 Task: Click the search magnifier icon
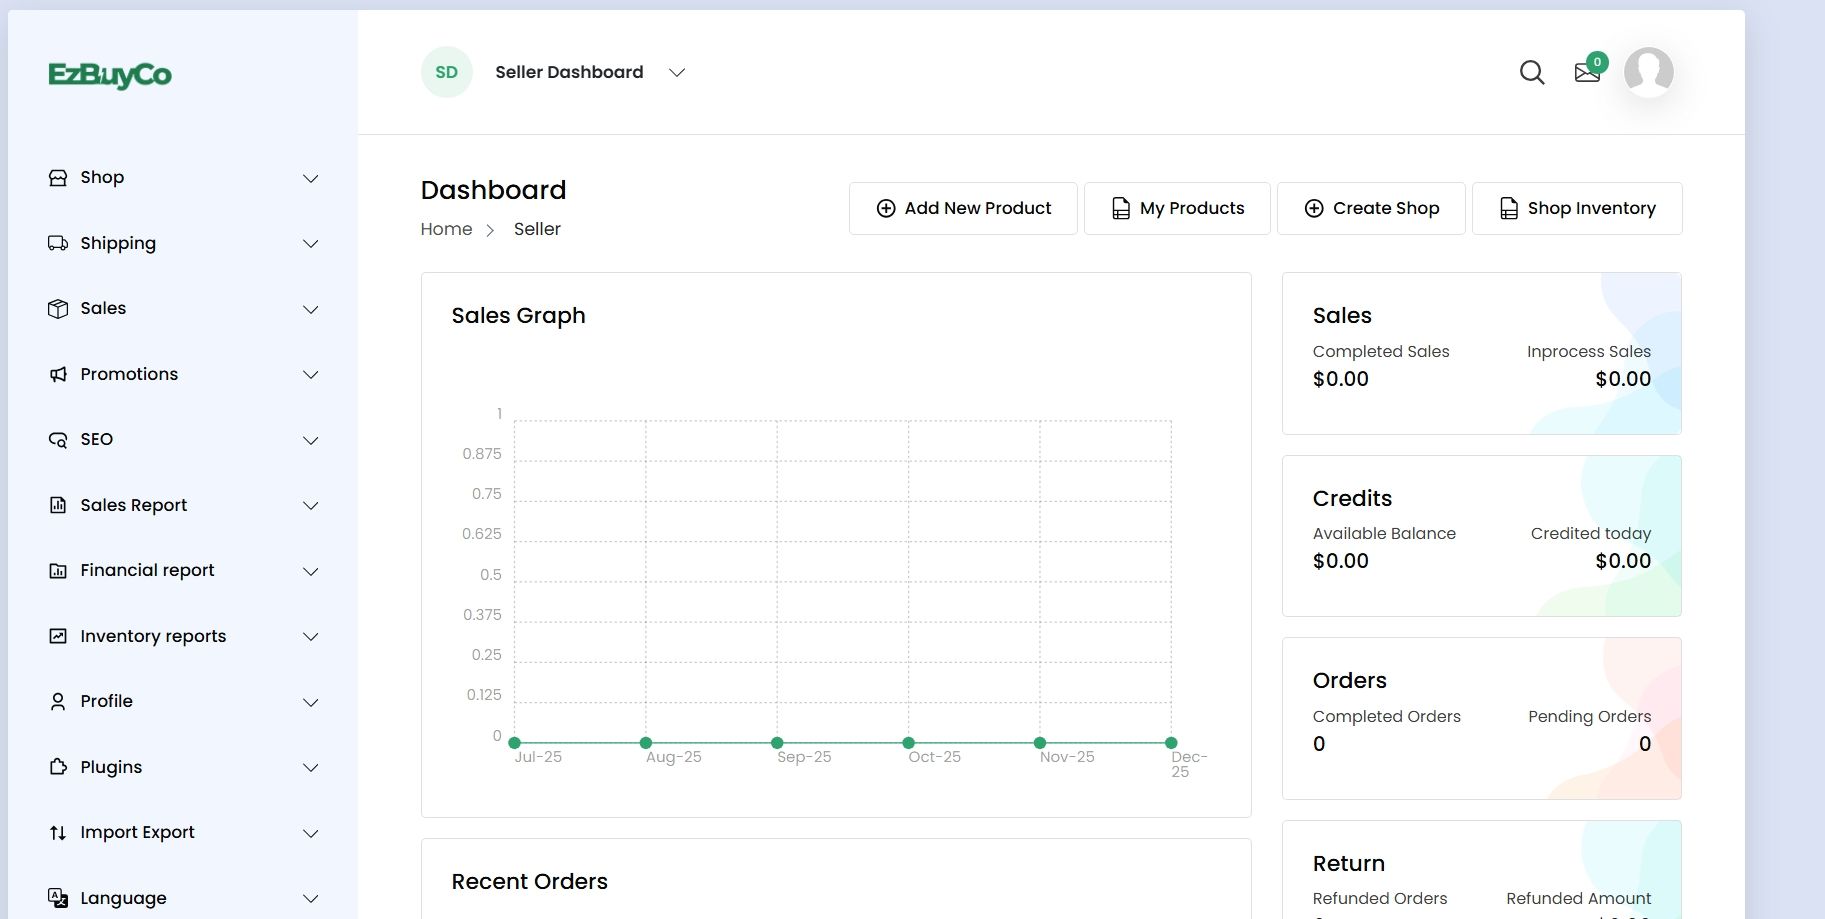(1531, 72)
